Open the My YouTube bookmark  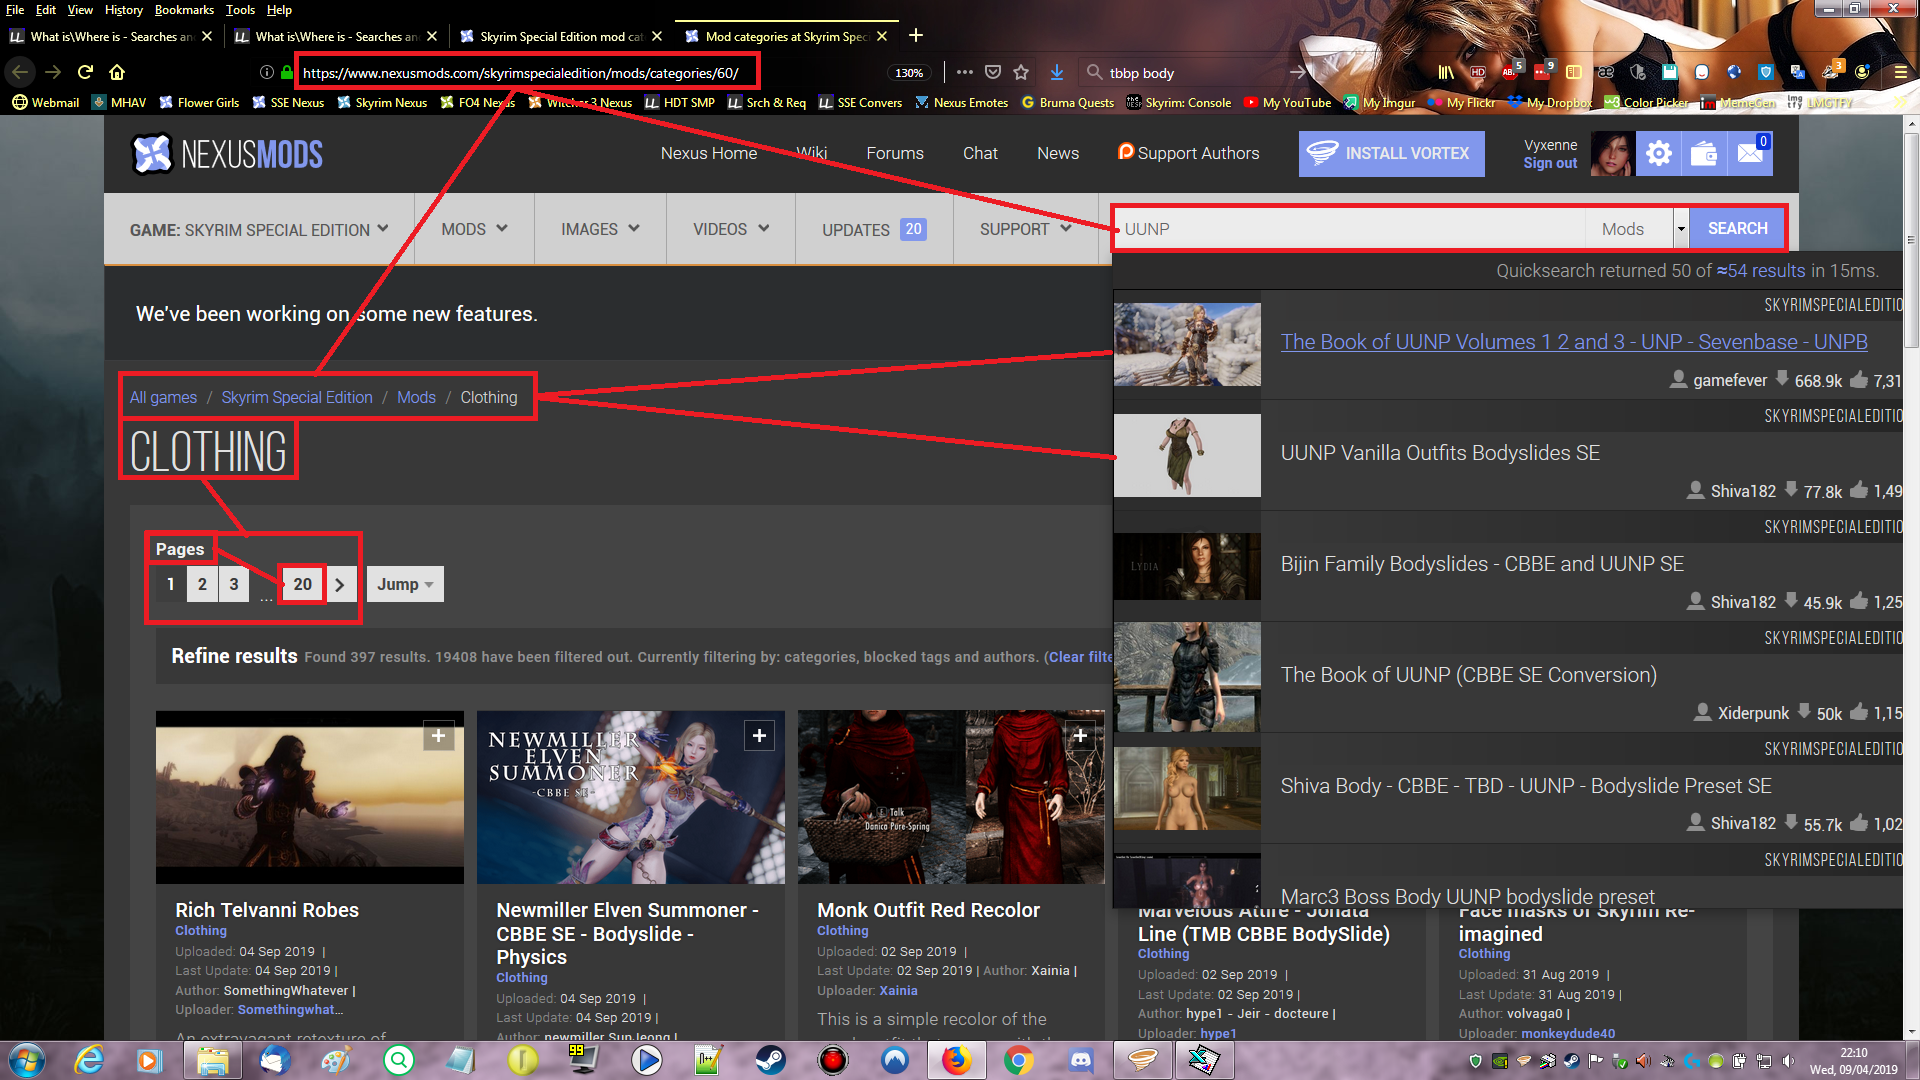pos(1288,103)
